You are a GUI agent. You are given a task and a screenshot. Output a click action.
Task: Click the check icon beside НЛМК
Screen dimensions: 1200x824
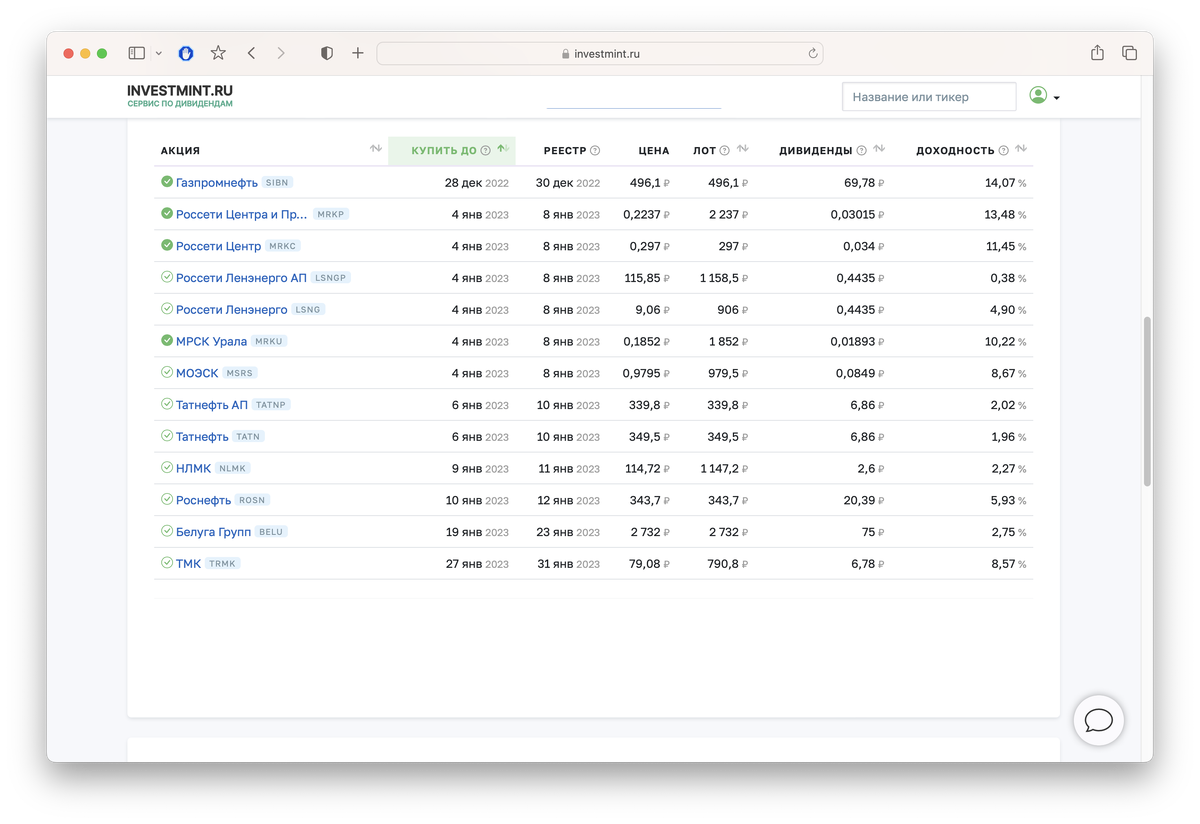pos(167,468)
